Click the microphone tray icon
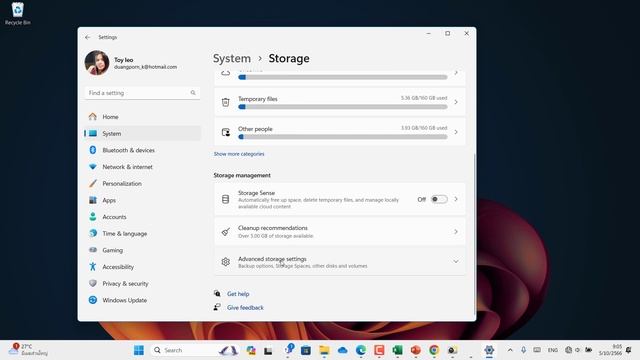Screen dimensions: 640x360 (x=523, y=350)
